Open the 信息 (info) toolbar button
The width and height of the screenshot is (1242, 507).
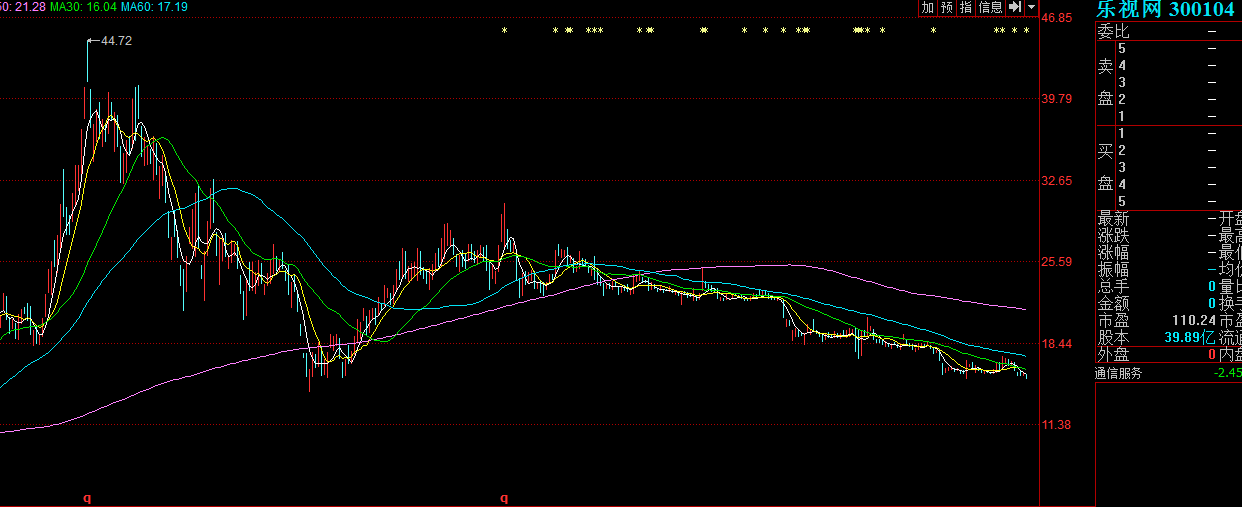click(990, 7)
